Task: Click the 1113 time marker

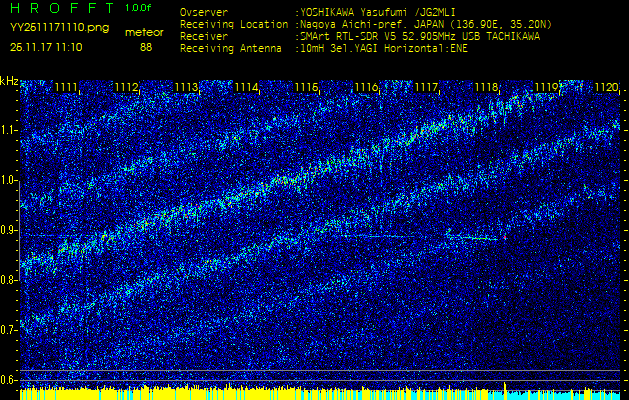Action: tap(186, 87)
